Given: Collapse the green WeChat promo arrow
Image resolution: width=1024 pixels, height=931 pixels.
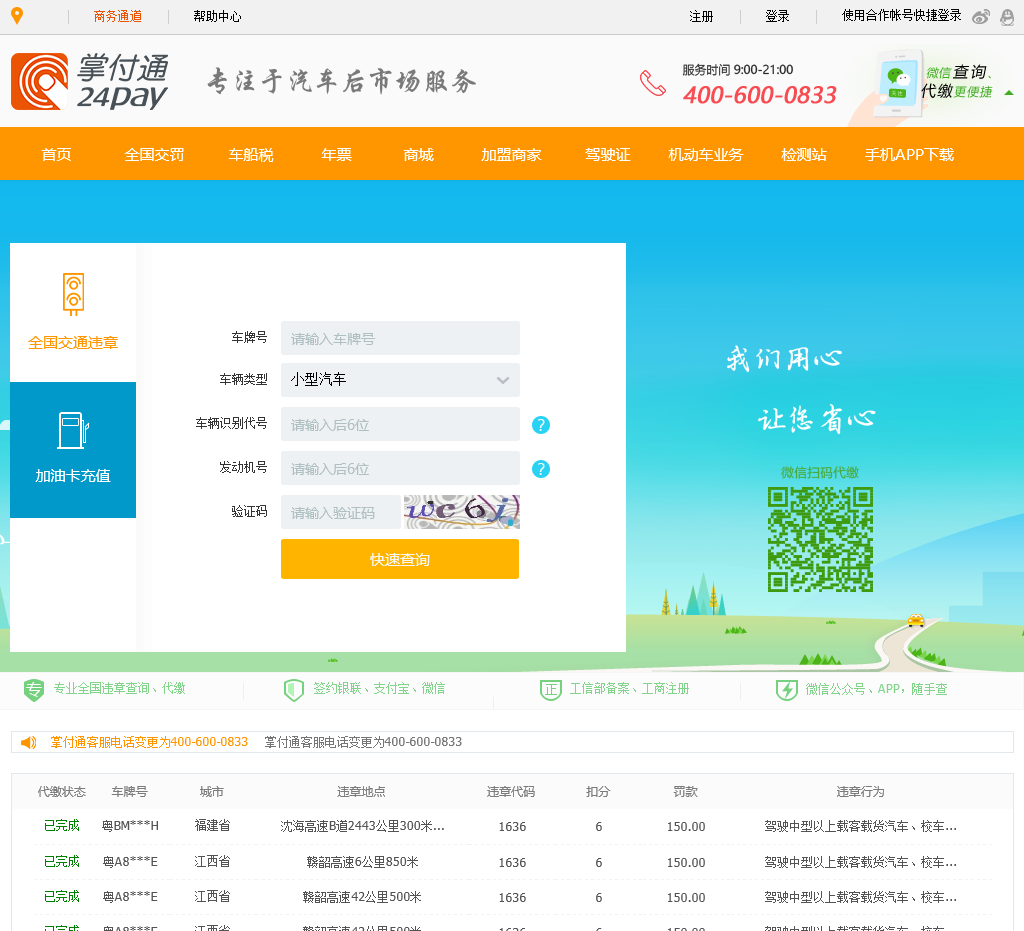Looking at the screenshot, I should 1008,93.
